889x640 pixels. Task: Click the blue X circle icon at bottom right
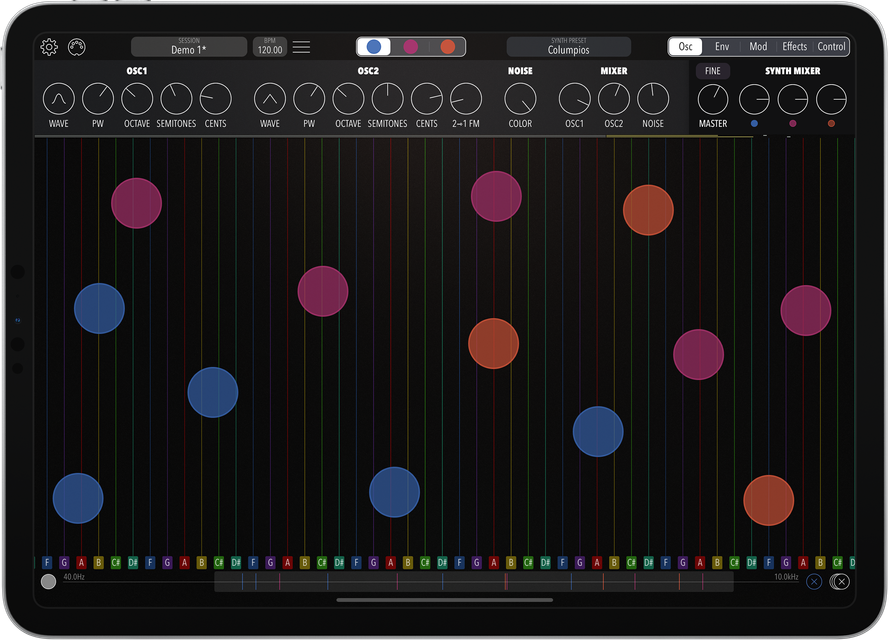click(814, 582)
